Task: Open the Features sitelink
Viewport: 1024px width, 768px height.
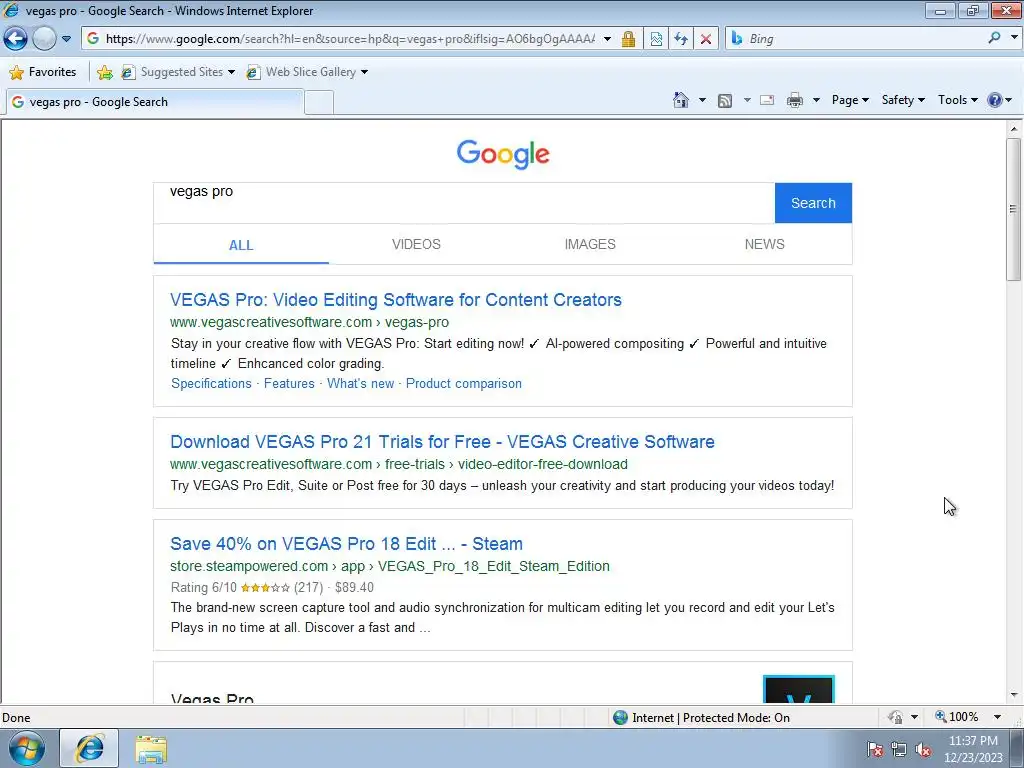Action: pyautogui.click(x=289, y=383)
